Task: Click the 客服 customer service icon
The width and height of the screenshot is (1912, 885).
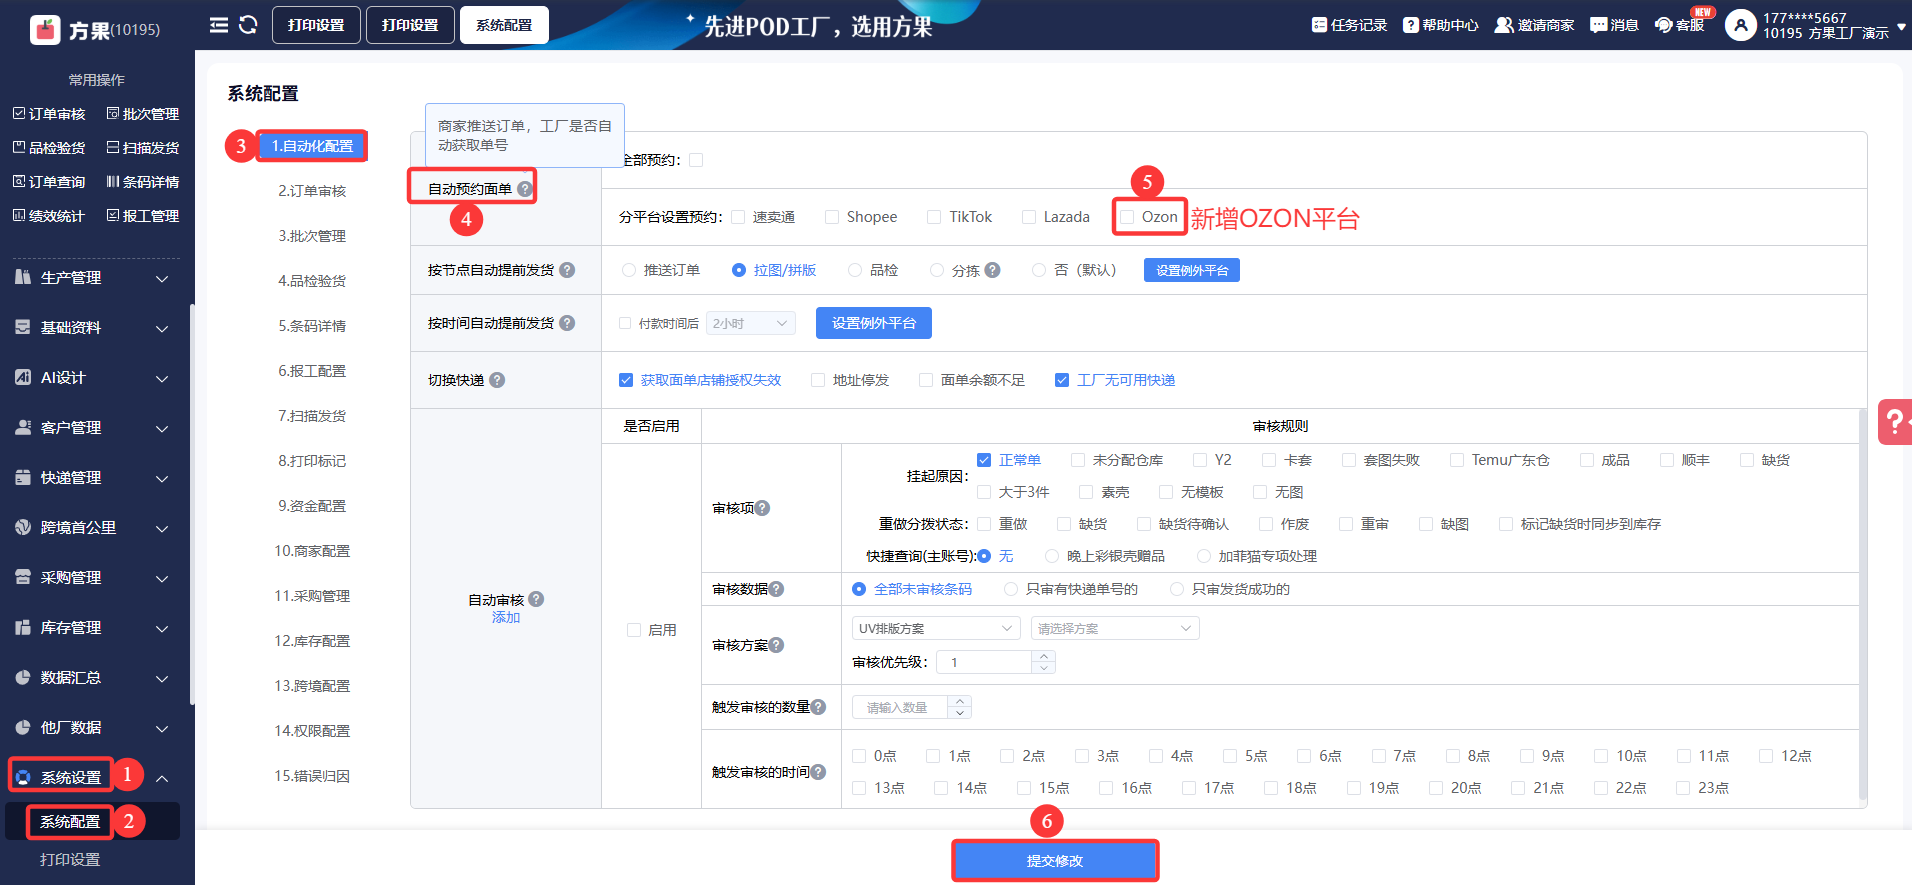Action: [1664, 25]
